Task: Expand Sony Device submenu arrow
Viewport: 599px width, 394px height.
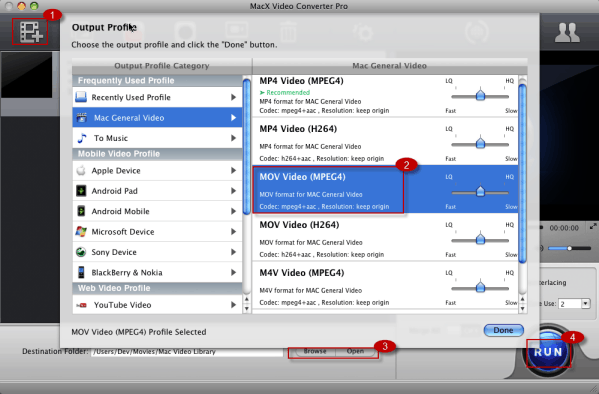Action: click(233, 252)
